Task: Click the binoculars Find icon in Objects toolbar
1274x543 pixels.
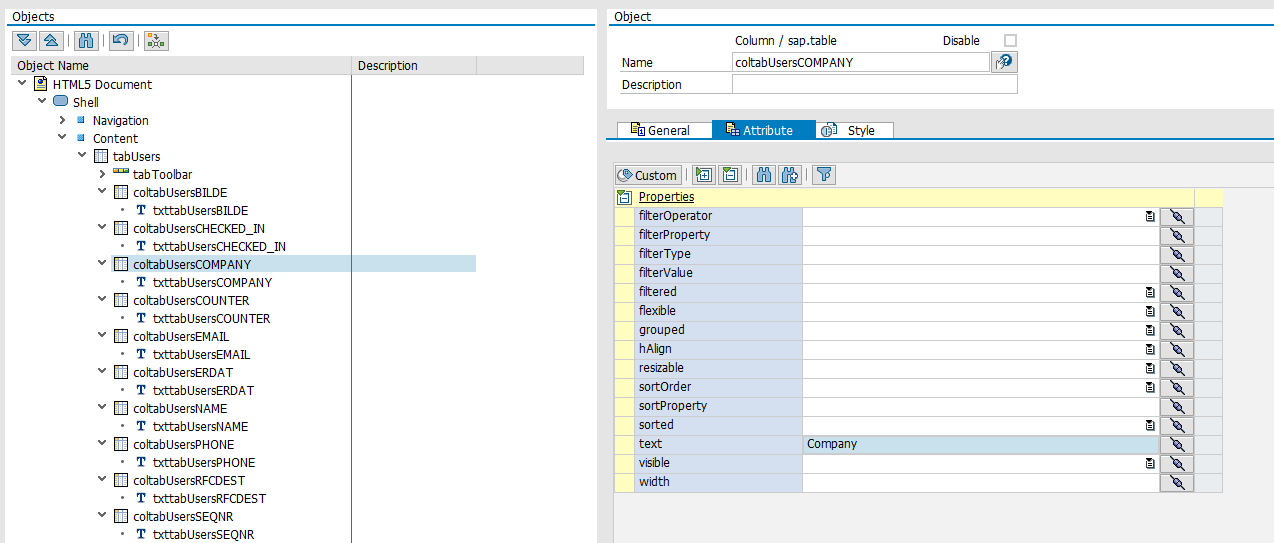Action: (86, 40)
